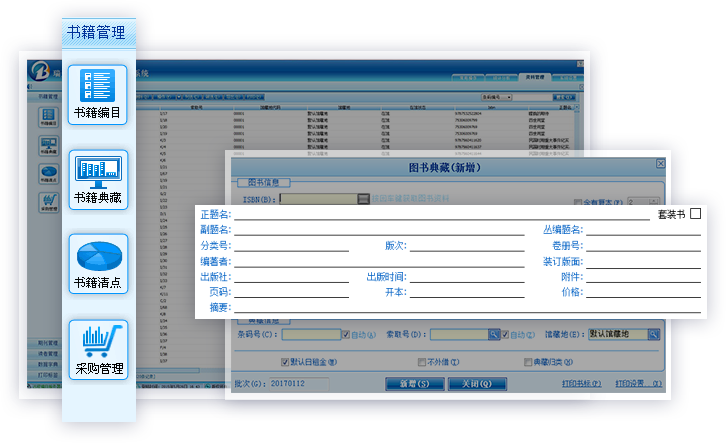Select the 书籍管理 tab header
The width and height of the screenshot is (726, 443).
click(96, 33)
